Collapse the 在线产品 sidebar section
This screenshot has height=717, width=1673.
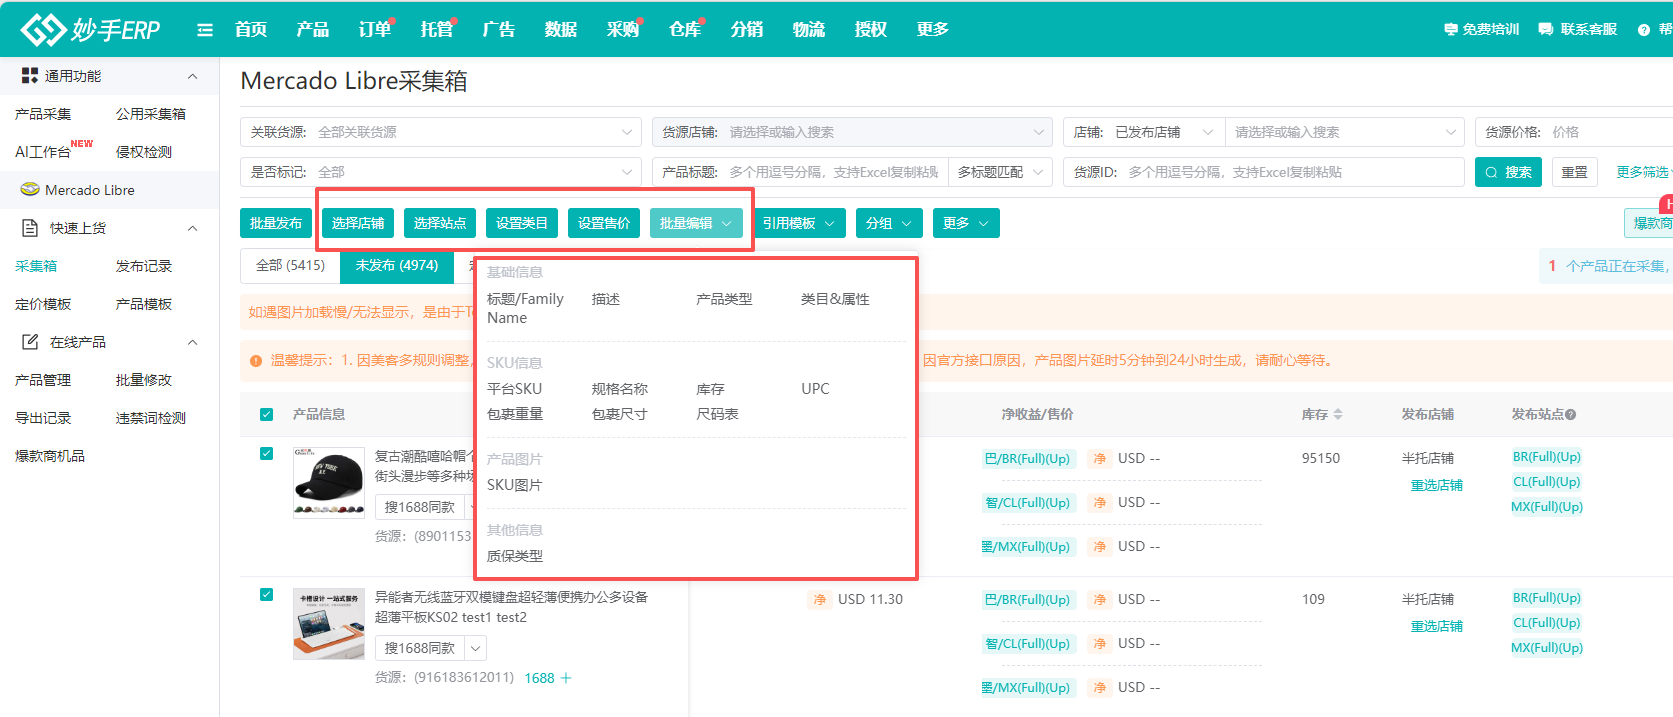tap(192, 342)
